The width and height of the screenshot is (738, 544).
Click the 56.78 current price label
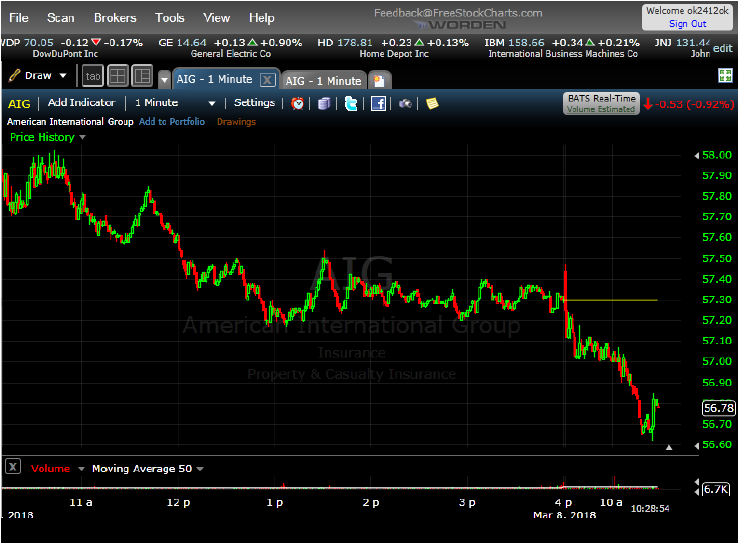tap(719, 408)
